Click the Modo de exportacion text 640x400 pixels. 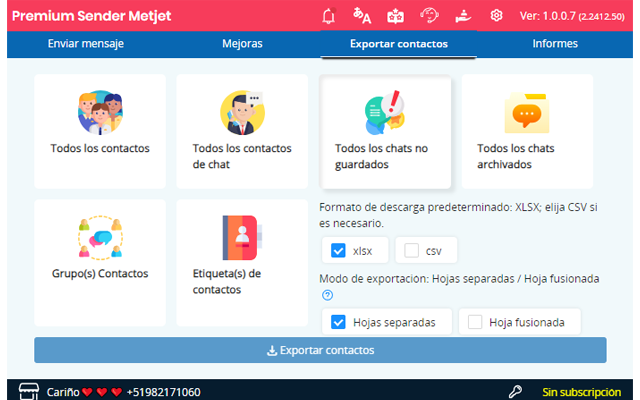click(x=459, y=279)
